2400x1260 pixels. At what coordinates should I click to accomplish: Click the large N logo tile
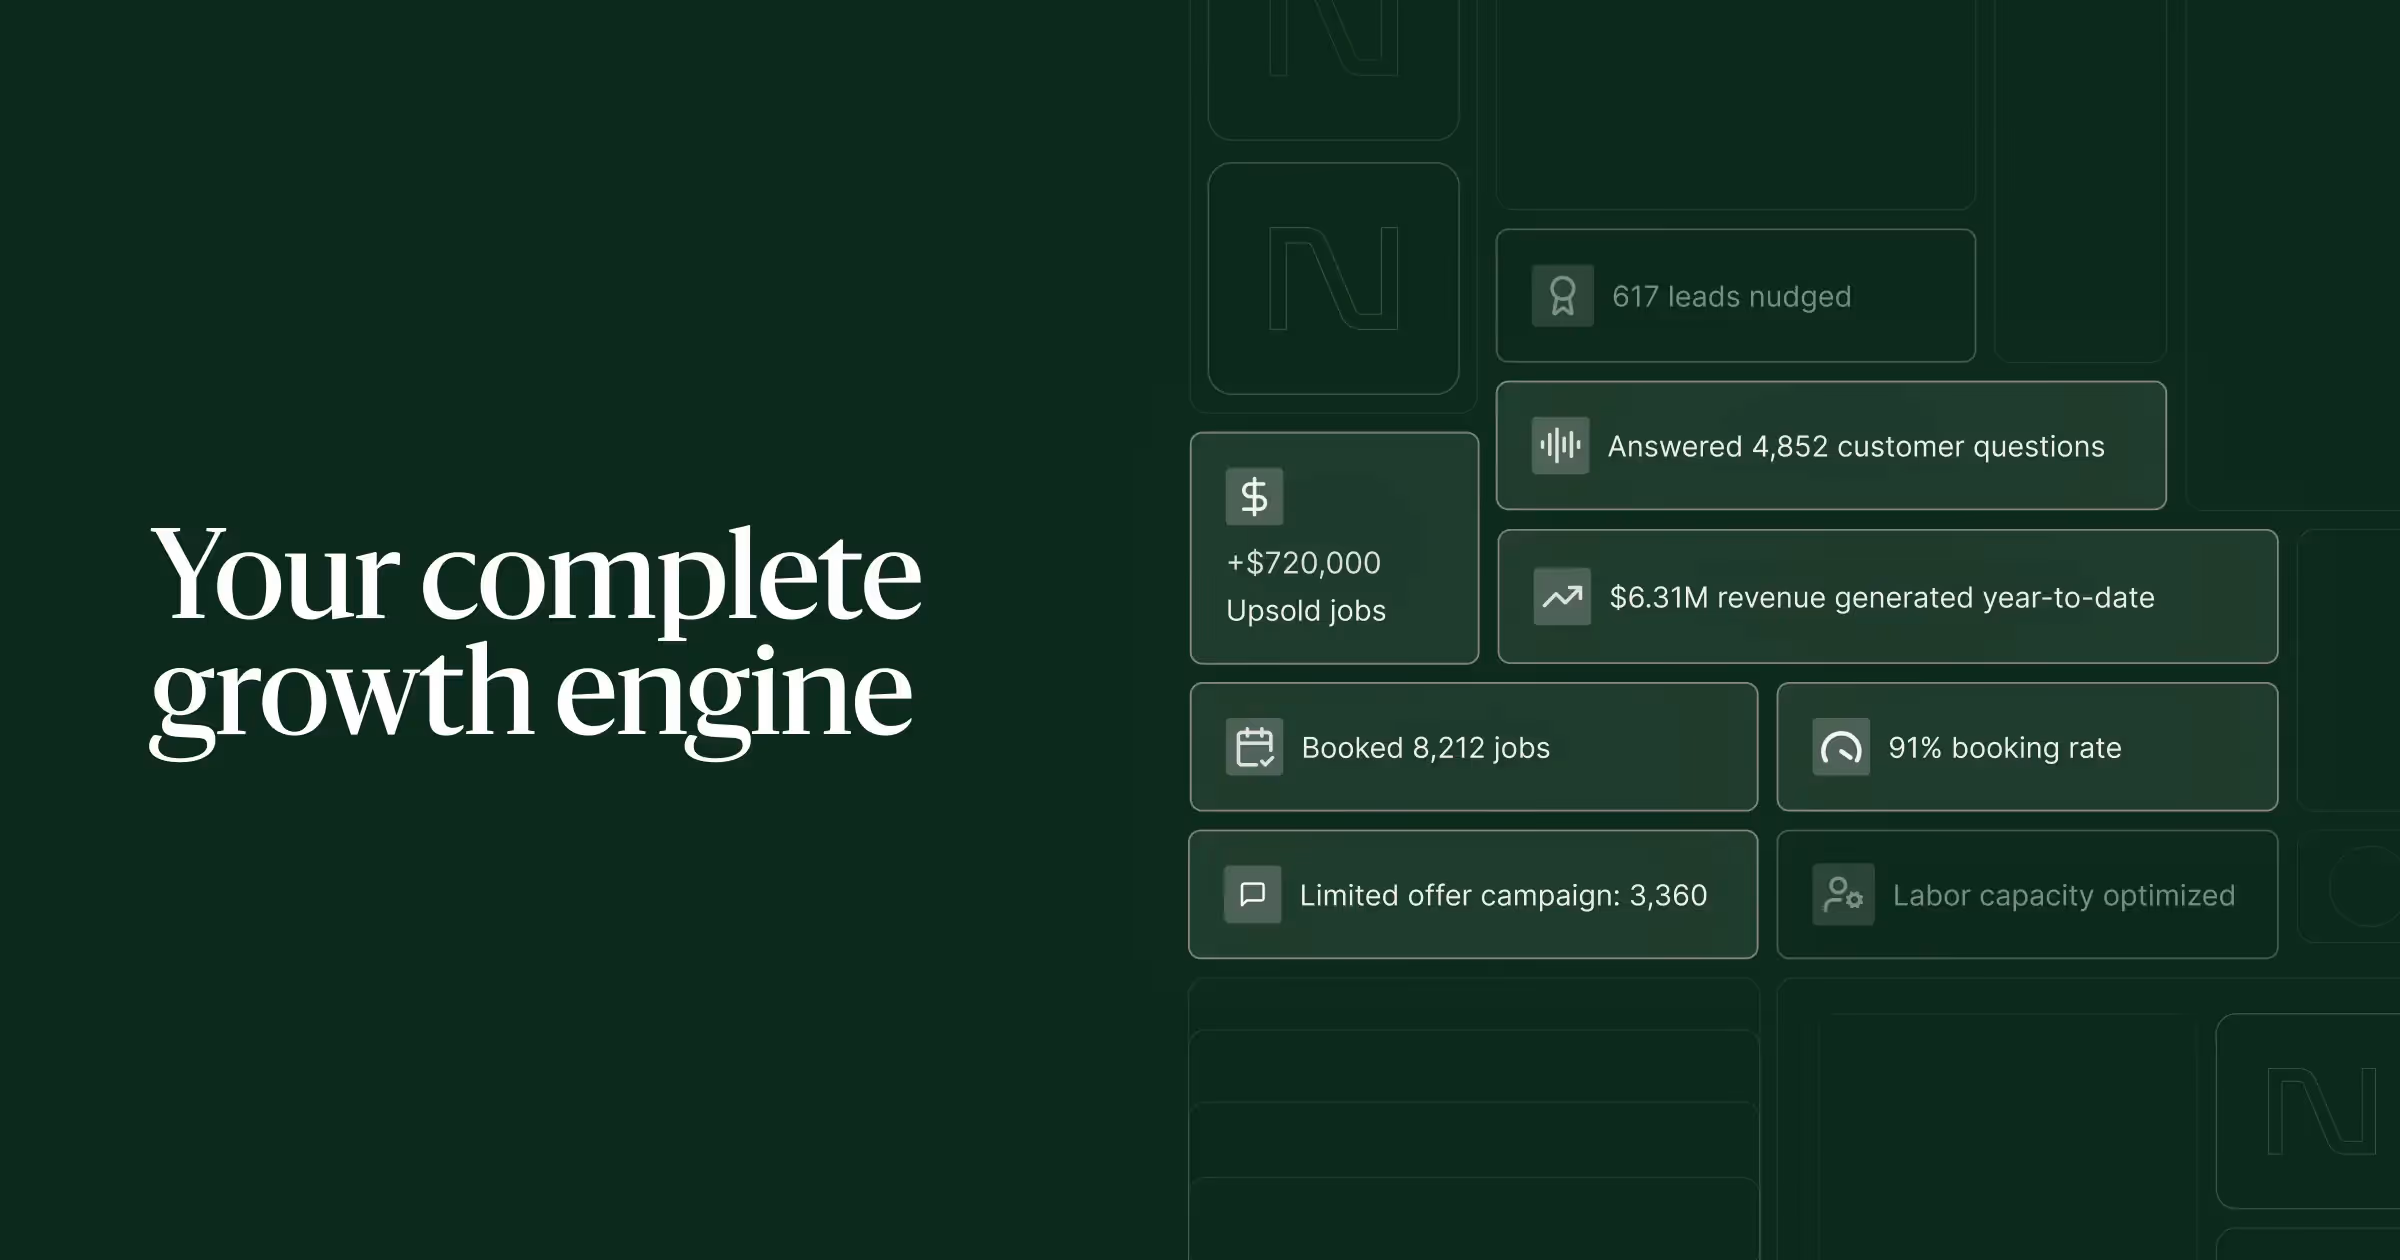click(1333, 278)
